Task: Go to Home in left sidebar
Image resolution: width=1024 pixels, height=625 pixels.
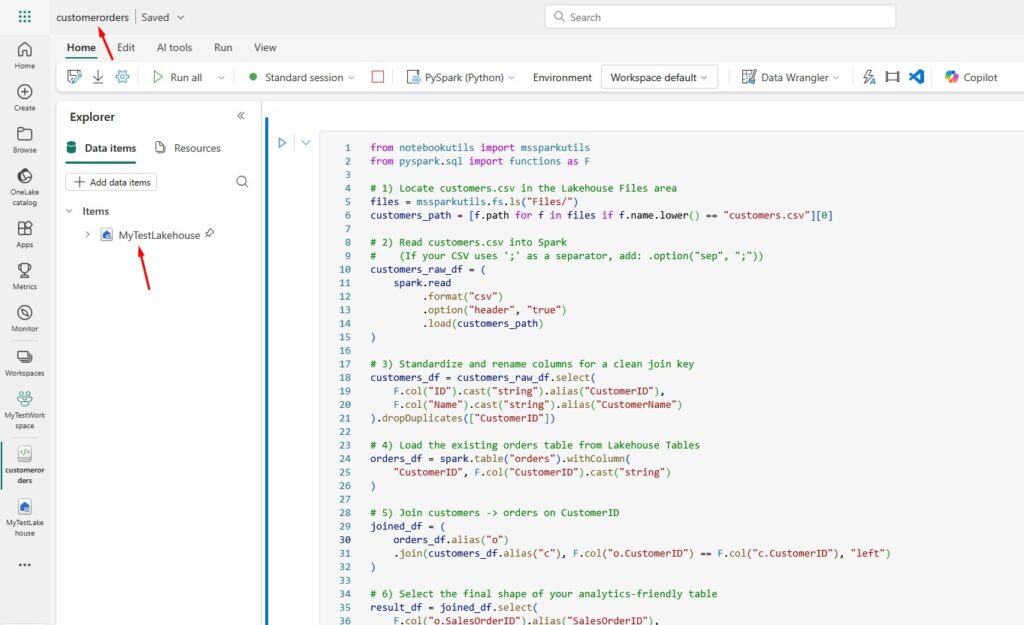Action: click(24, 55)
